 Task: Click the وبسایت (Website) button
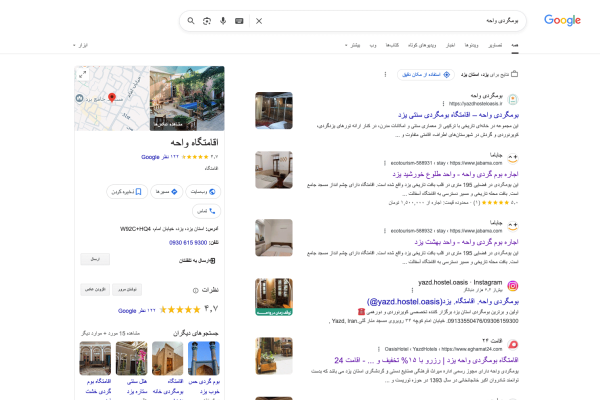click(x=203, y=191)
